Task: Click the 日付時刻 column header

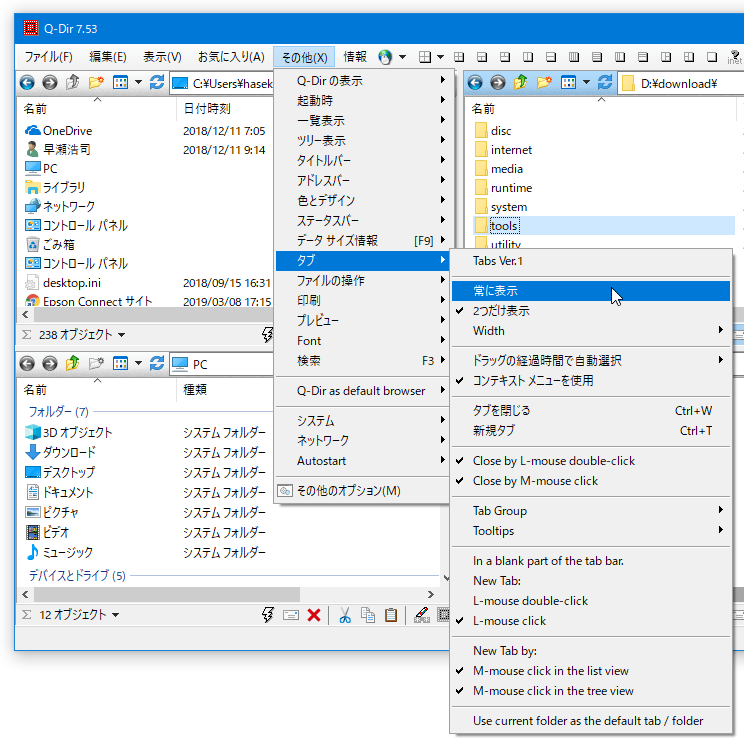Action: click(224, 109)
